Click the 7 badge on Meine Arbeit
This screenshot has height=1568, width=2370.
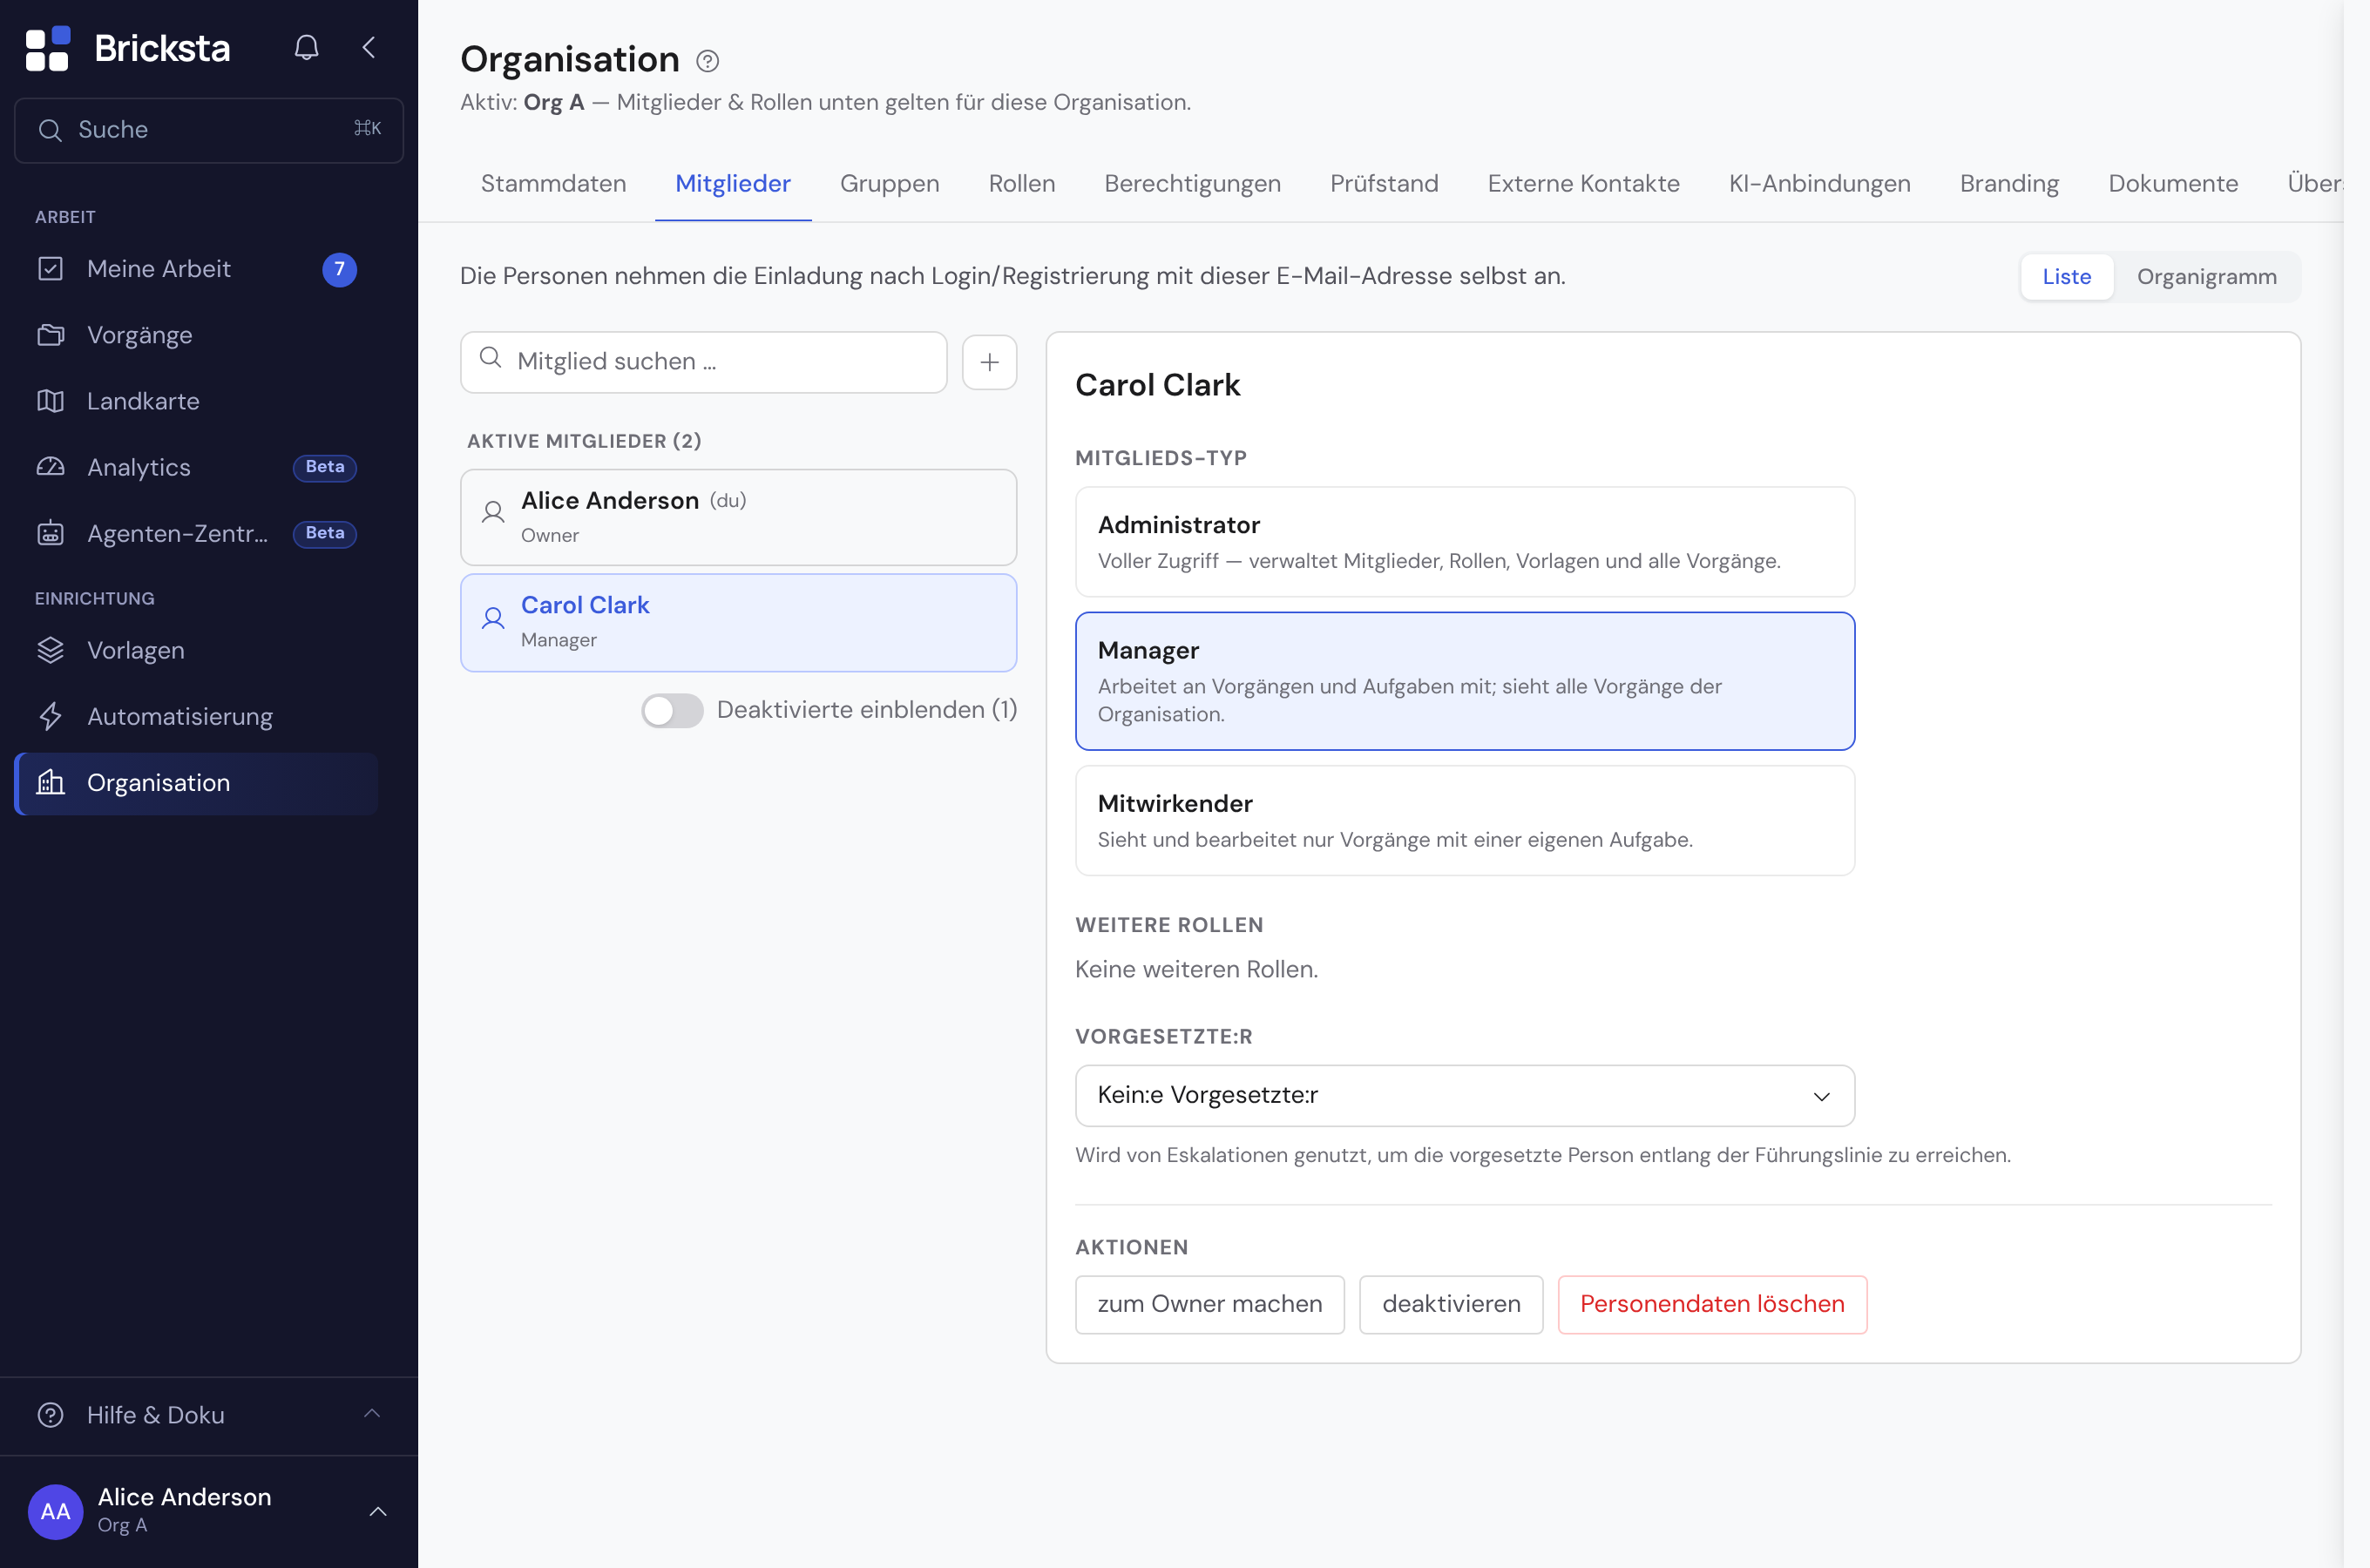click(339, 269)
